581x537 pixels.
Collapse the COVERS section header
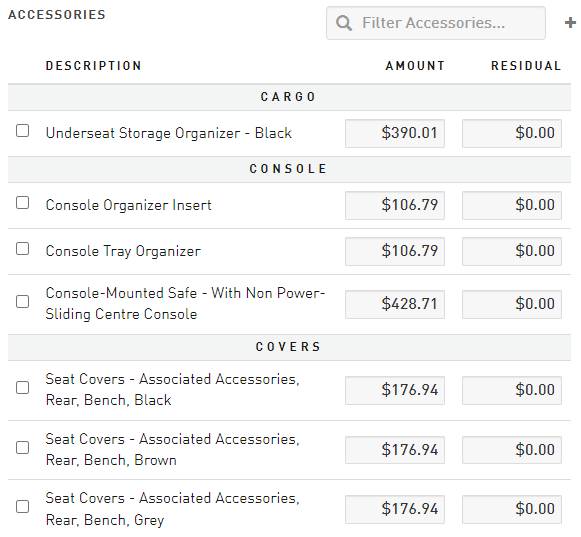(x=289, y=347)
